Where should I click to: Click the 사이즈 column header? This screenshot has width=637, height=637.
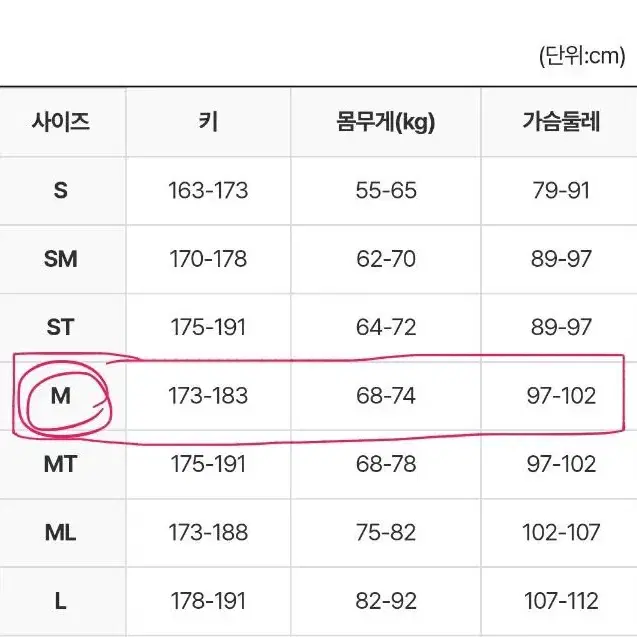point(61,121)
